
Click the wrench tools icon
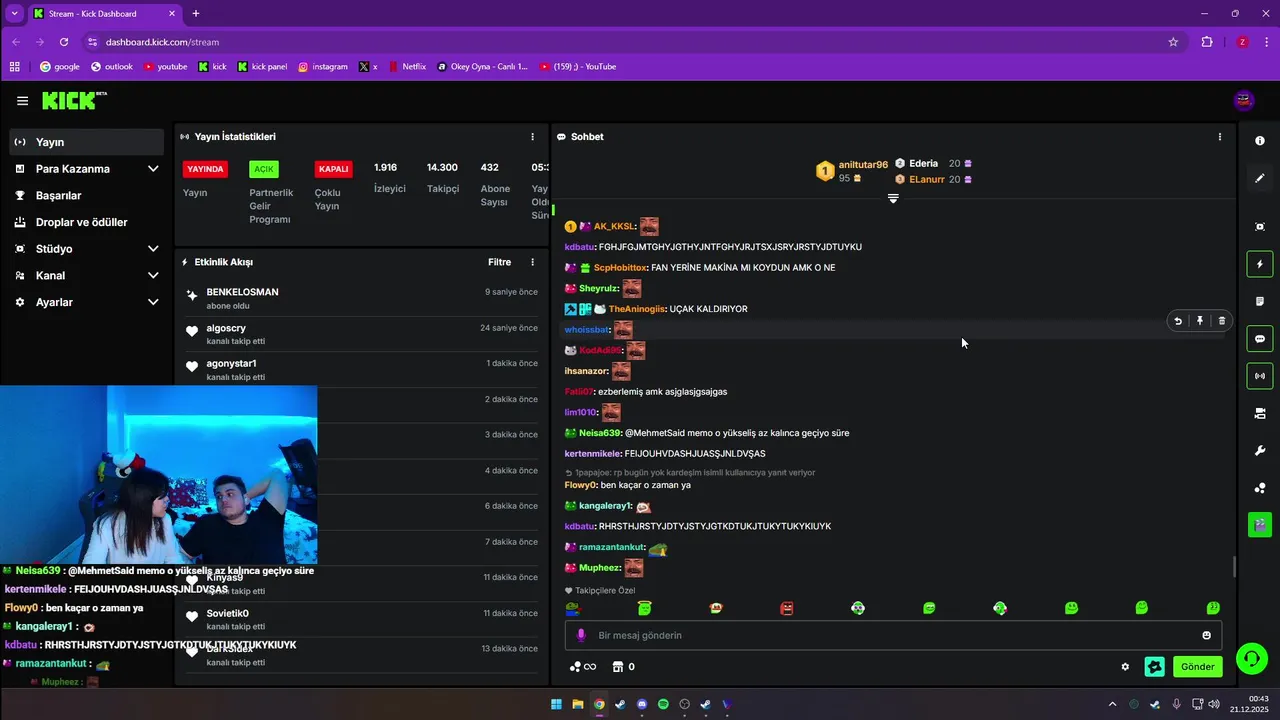[x=1260, y=451]
